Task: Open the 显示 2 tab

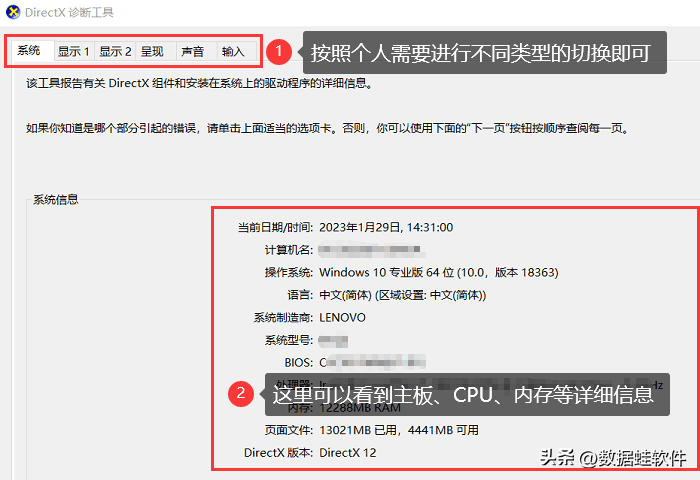Action: 115,52
